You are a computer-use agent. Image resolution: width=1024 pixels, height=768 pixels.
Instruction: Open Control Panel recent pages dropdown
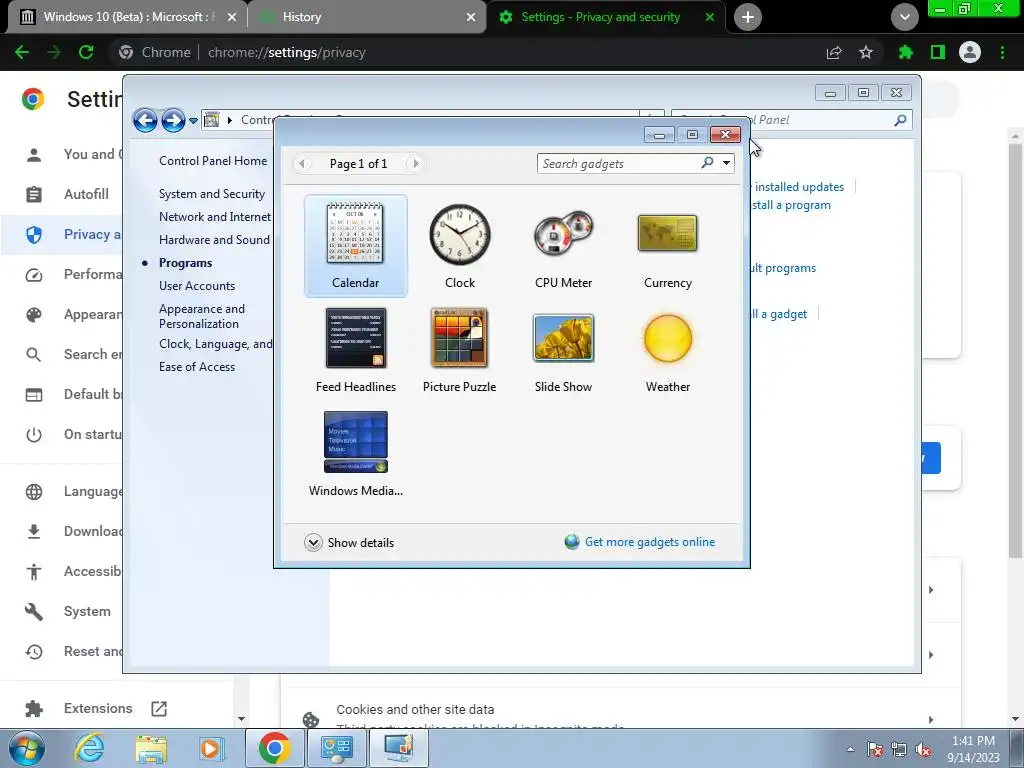click(x=193, y=121)
